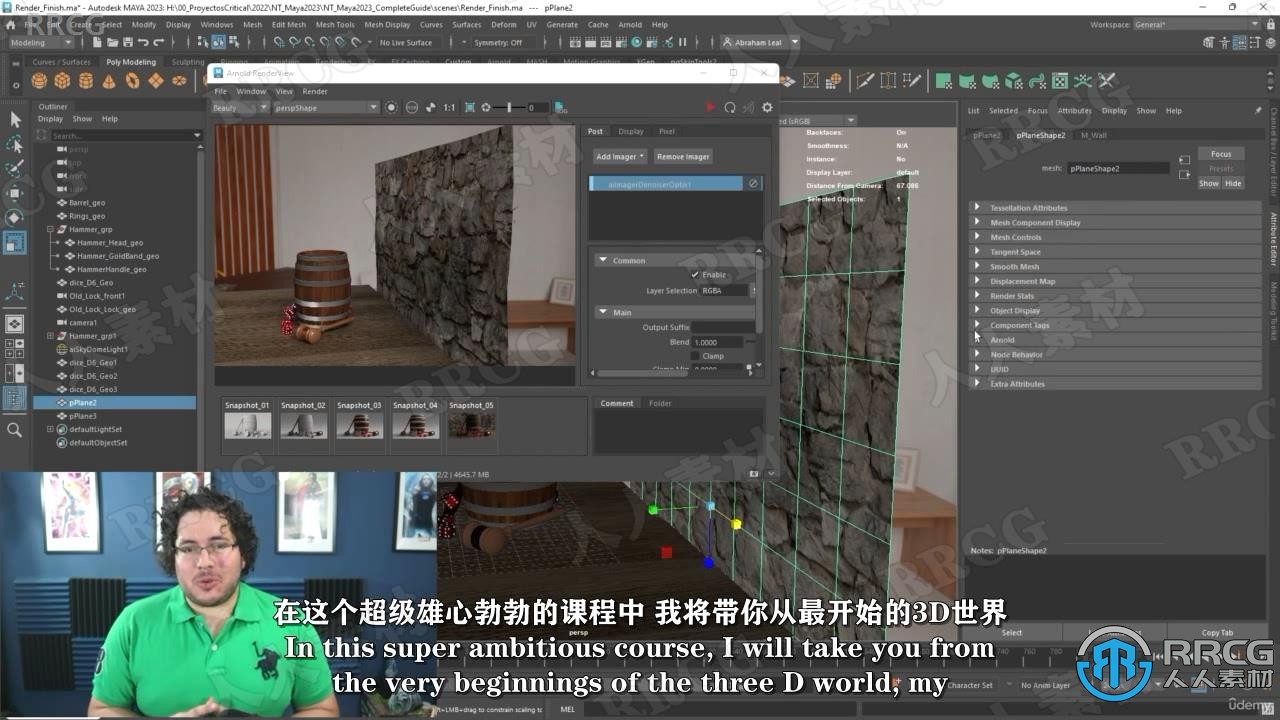Image resolution: width=1280 pixels, height=720 pixels.
Task: Create a polygon cube from shelf
Action: point(63,81)
